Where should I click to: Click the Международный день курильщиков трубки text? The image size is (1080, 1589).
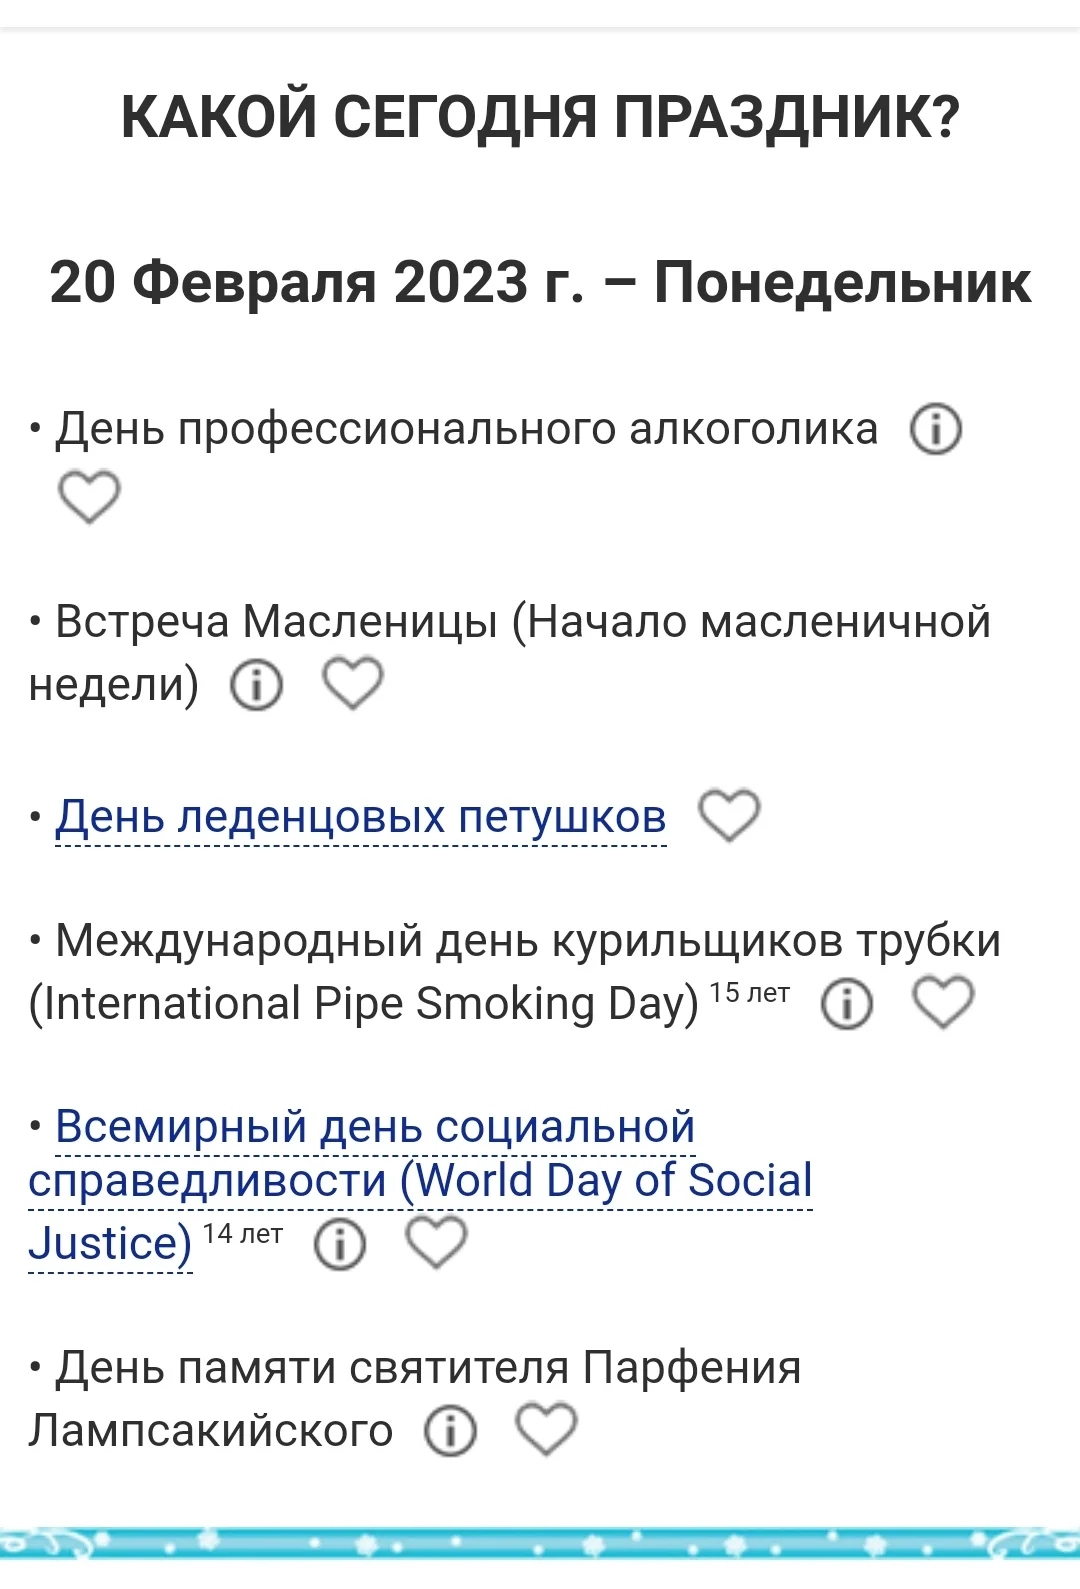(x=528, y=941)
